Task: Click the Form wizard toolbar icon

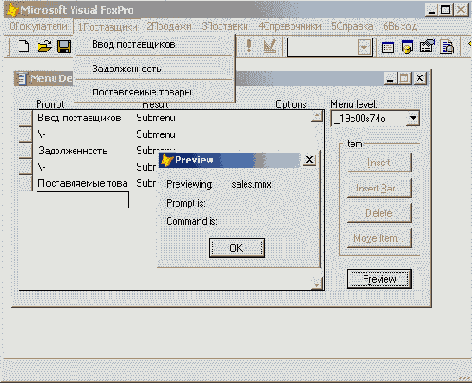Action: click(x=427, y=46)
